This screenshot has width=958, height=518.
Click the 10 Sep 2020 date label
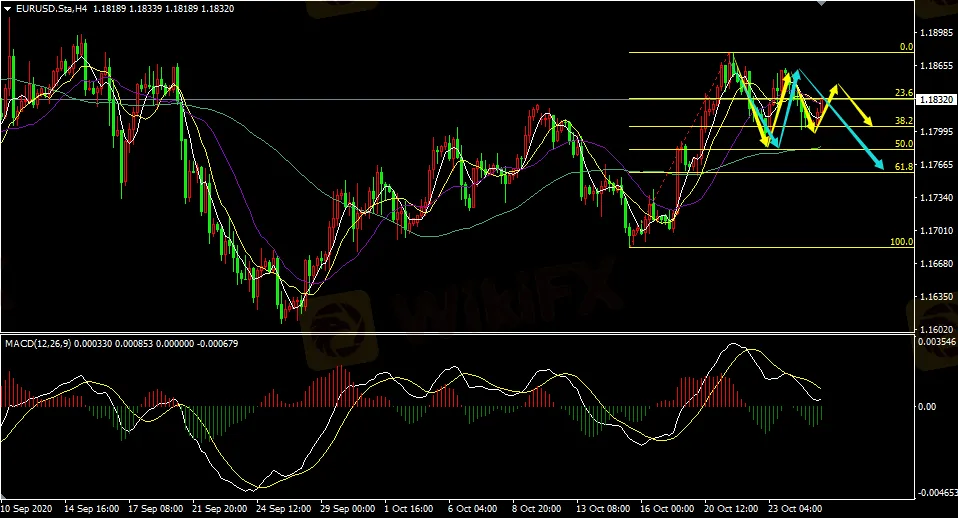tap(28, 508)
